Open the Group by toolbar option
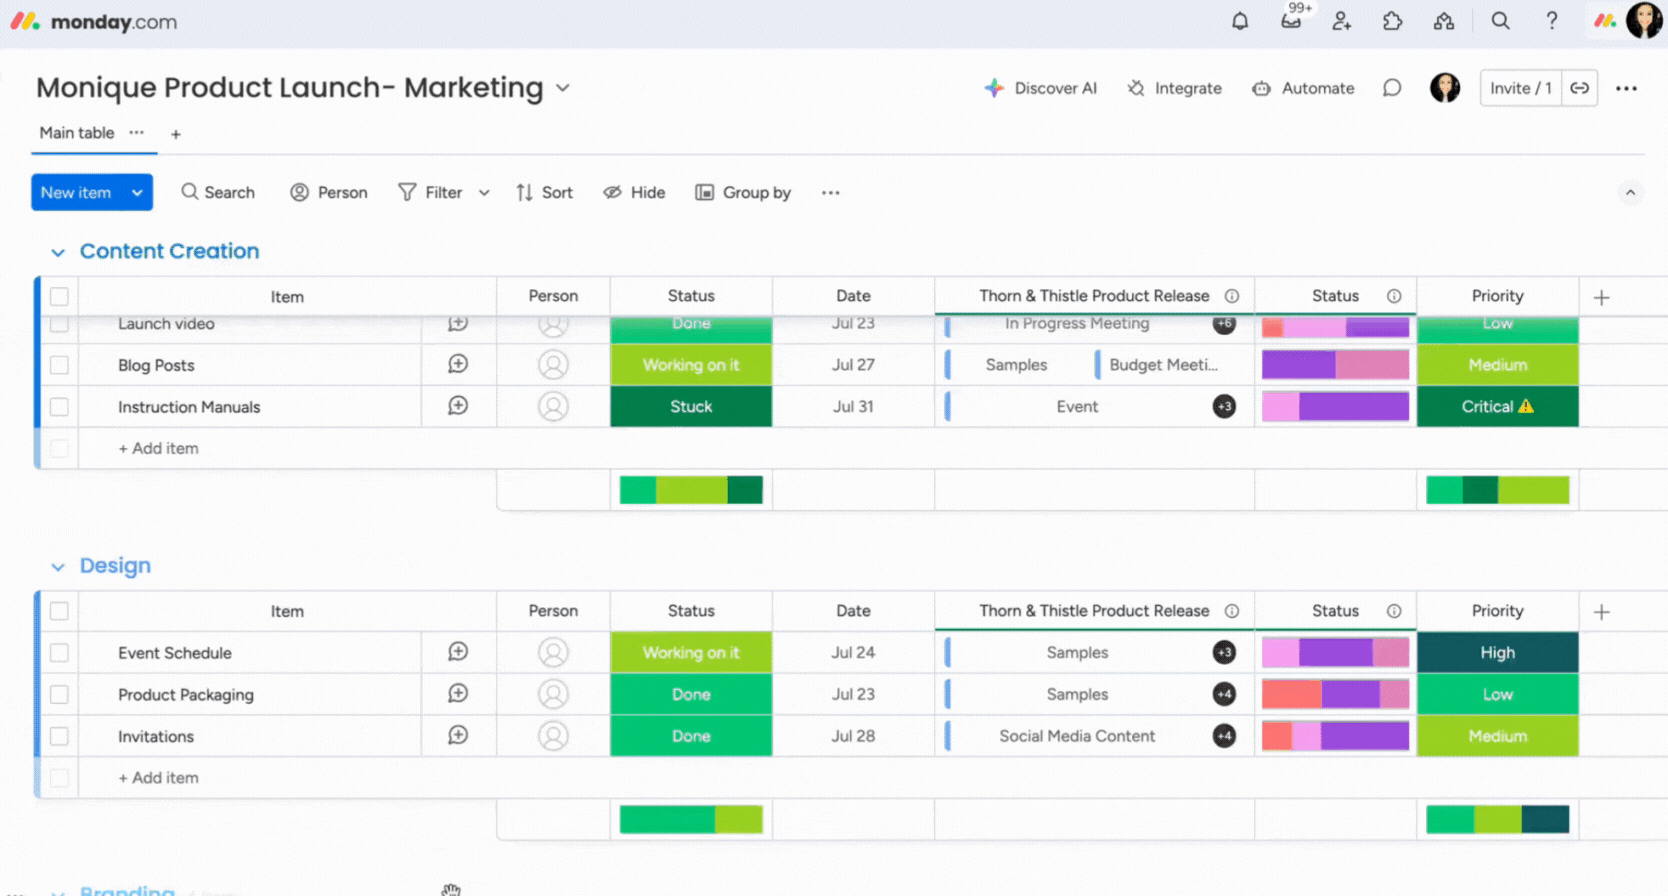The height and width of the screenshot is (896, 1668). [x=743, y=193]
